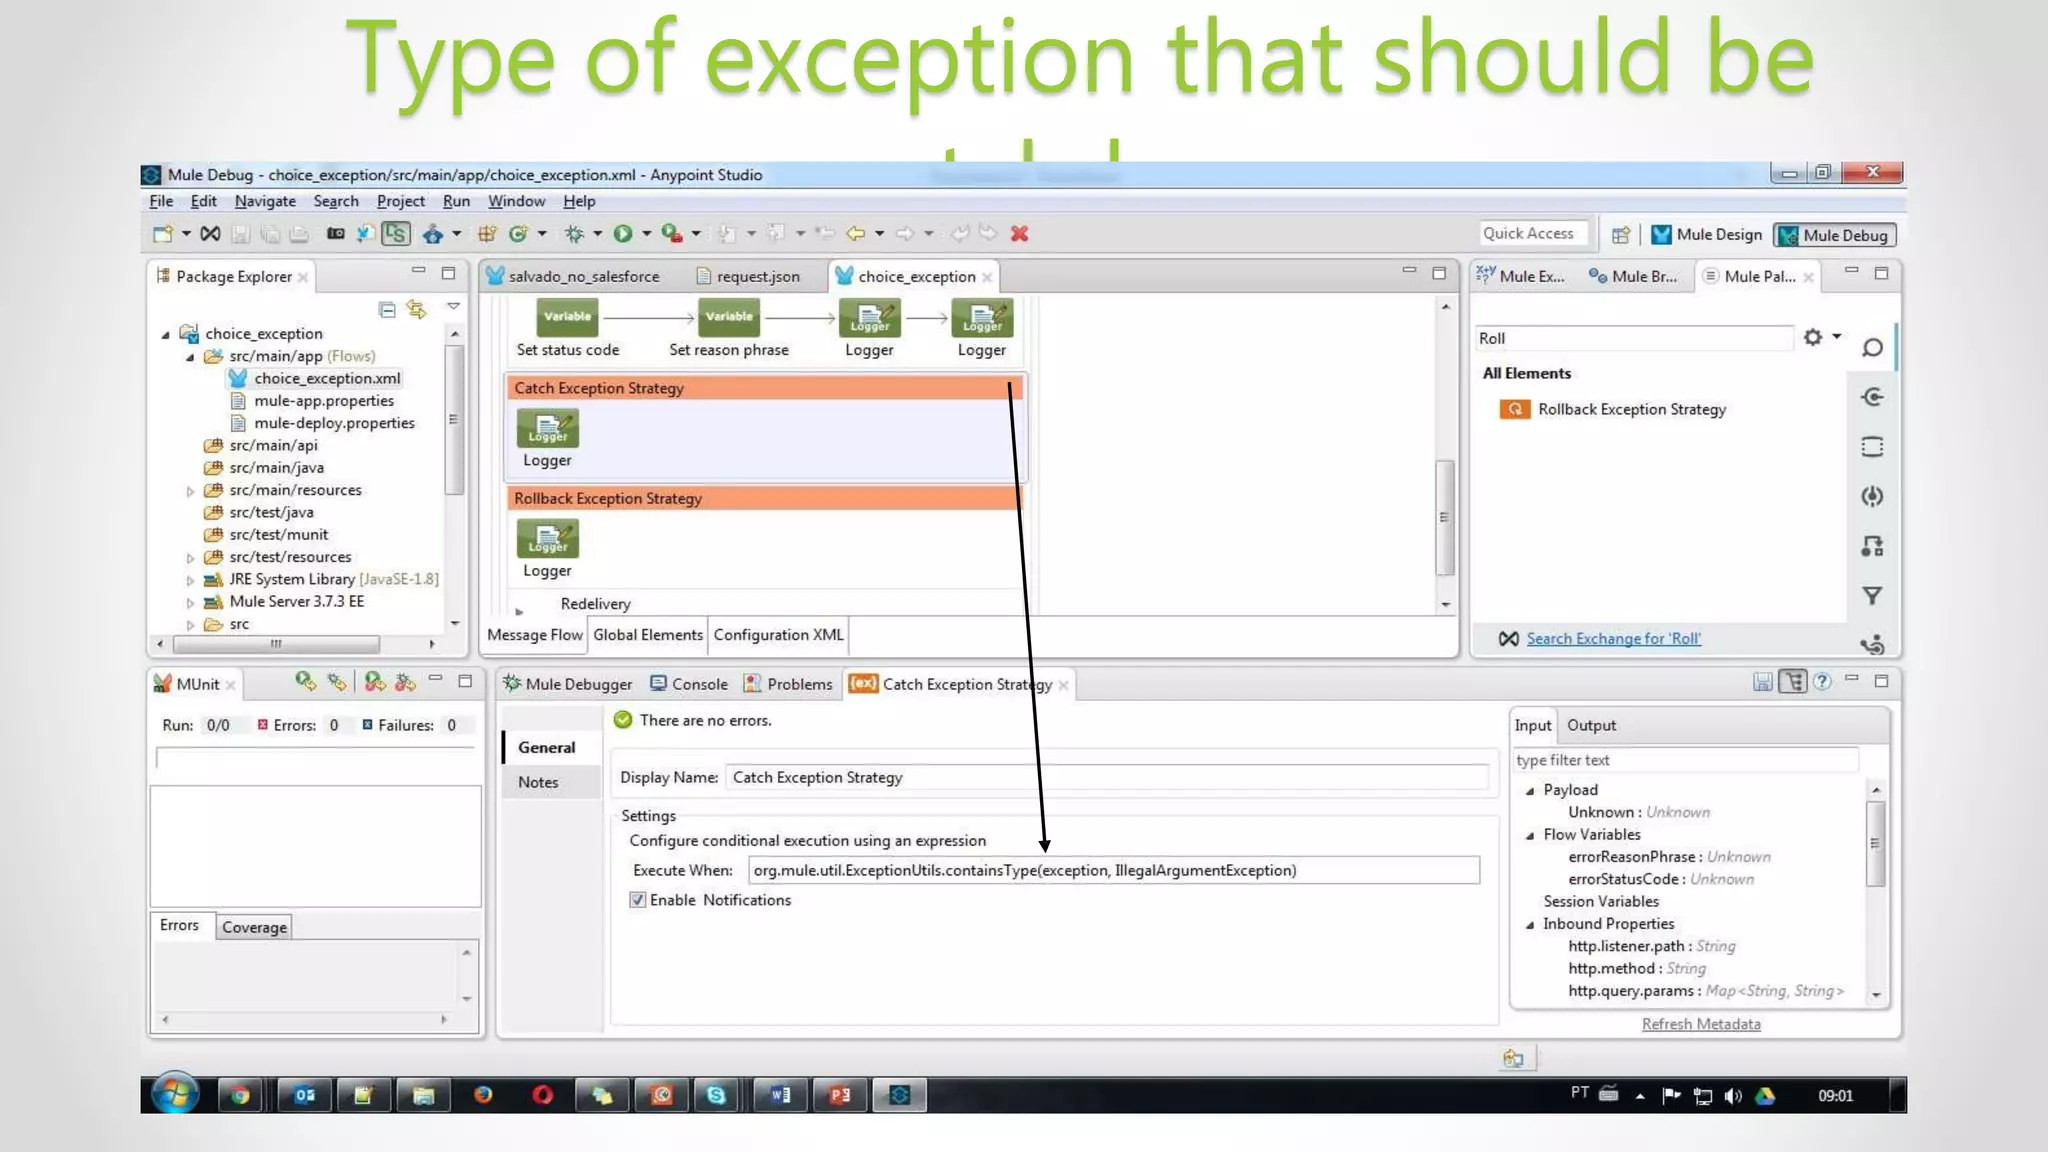Collapse the src/main/app folder
Image resolution: width=2048 pixels, height=1152 pixels.
190,356
